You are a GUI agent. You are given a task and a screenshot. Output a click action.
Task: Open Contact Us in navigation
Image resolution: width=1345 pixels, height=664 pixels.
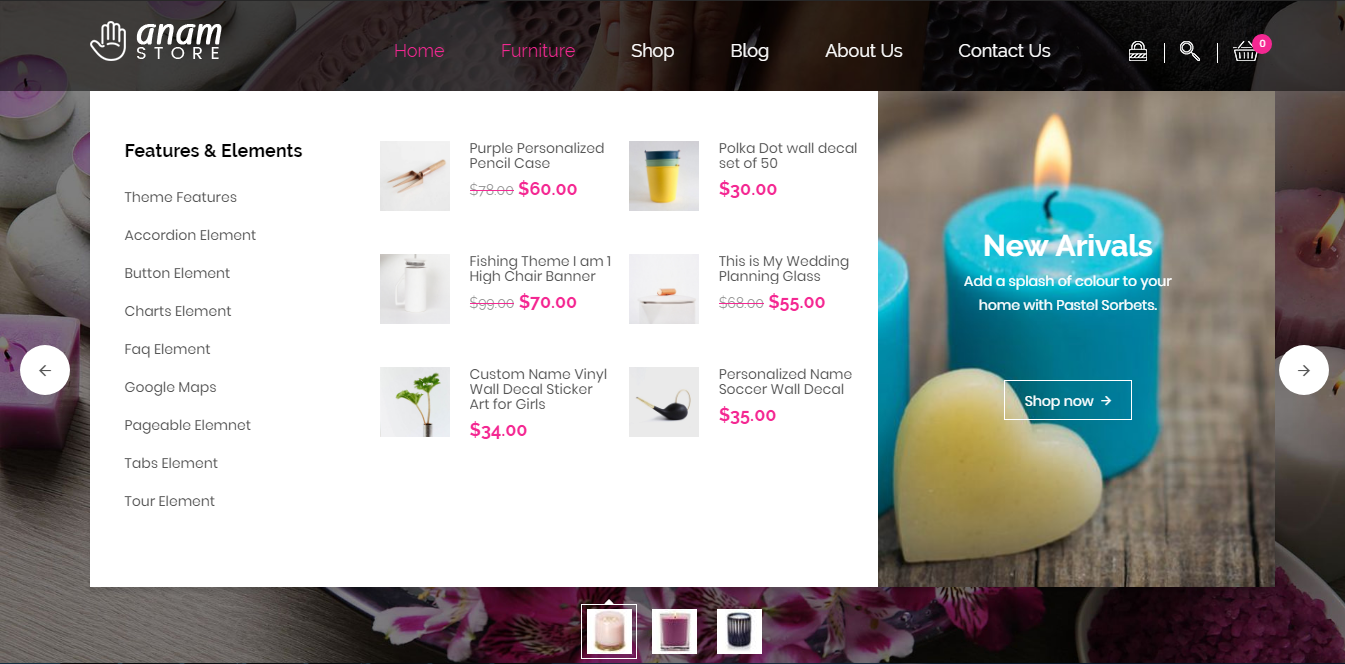pos(1004,51)
